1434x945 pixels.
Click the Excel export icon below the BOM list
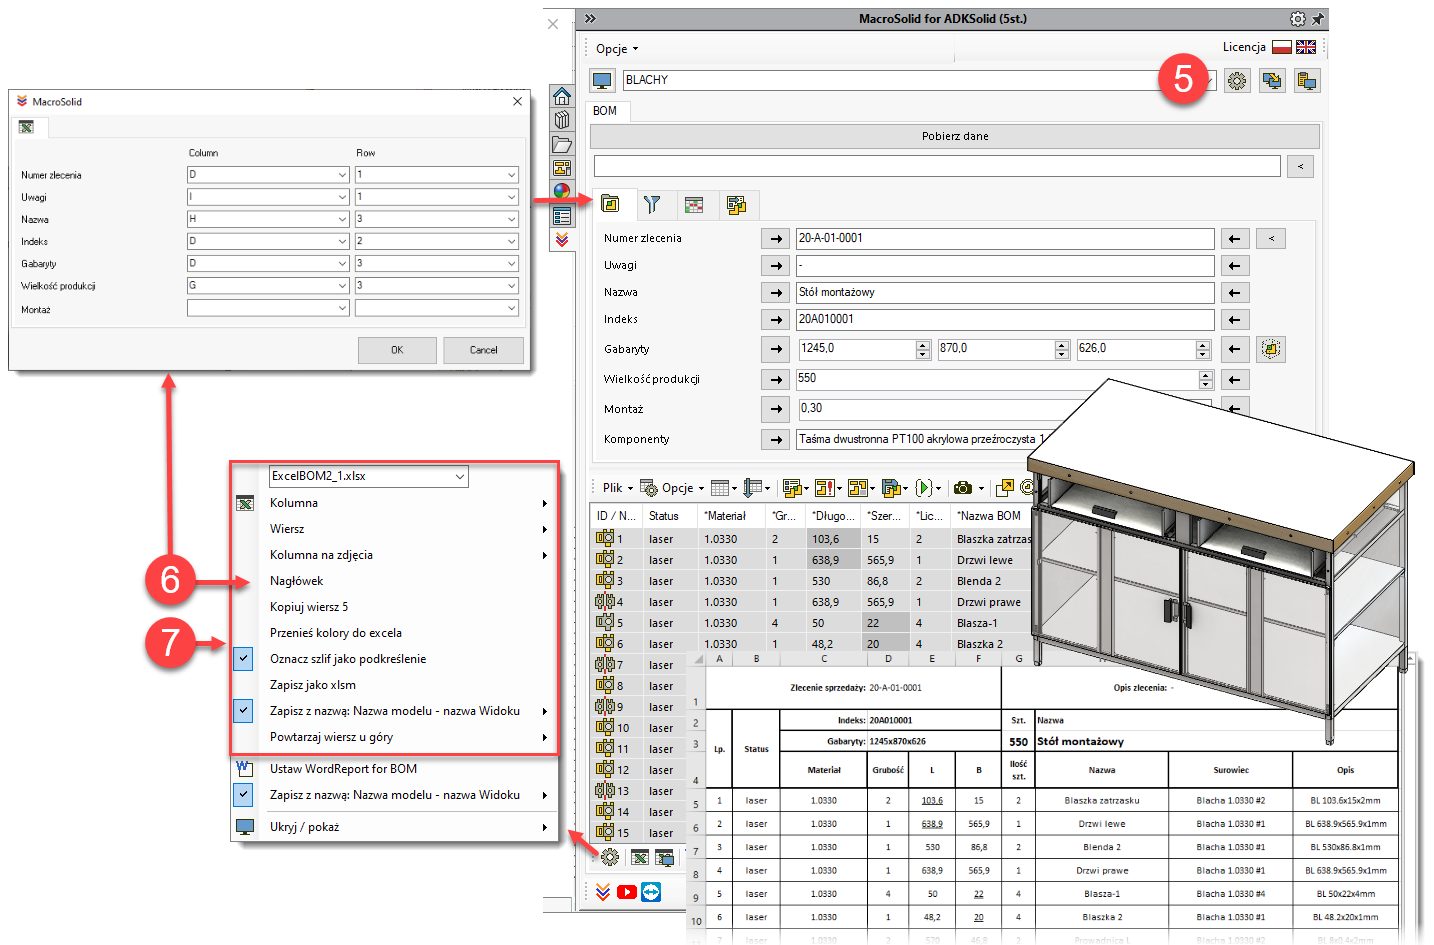(640, 857)
